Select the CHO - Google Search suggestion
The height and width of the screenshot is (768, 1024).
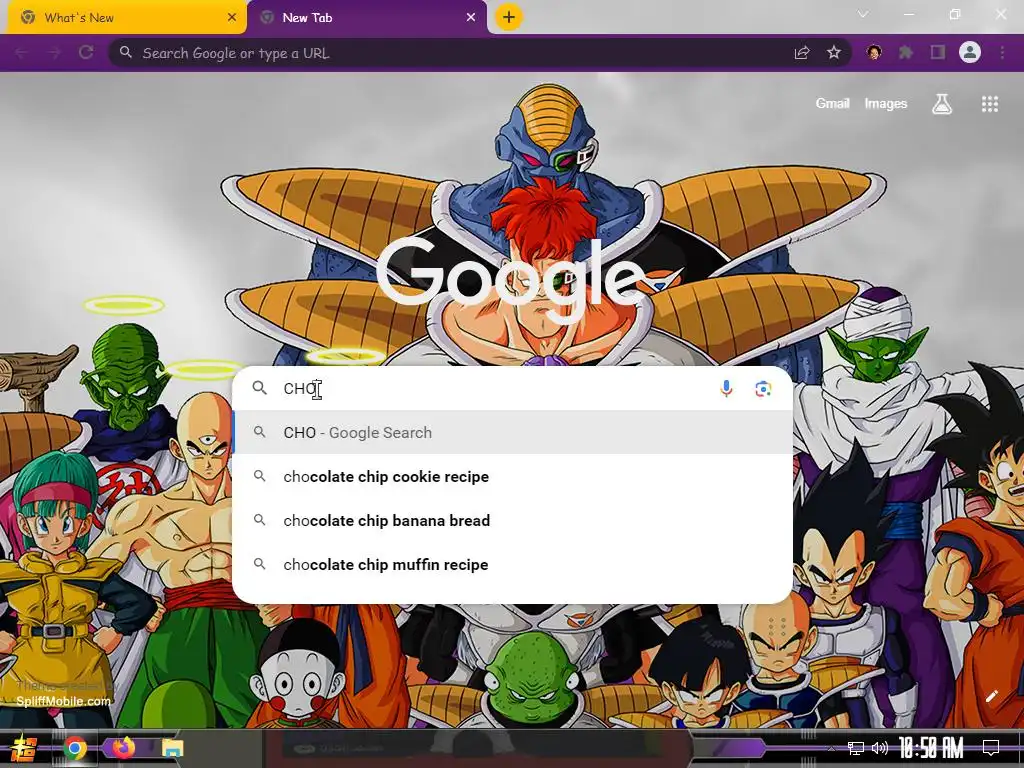pyautogui.click(x=513, y=432)
